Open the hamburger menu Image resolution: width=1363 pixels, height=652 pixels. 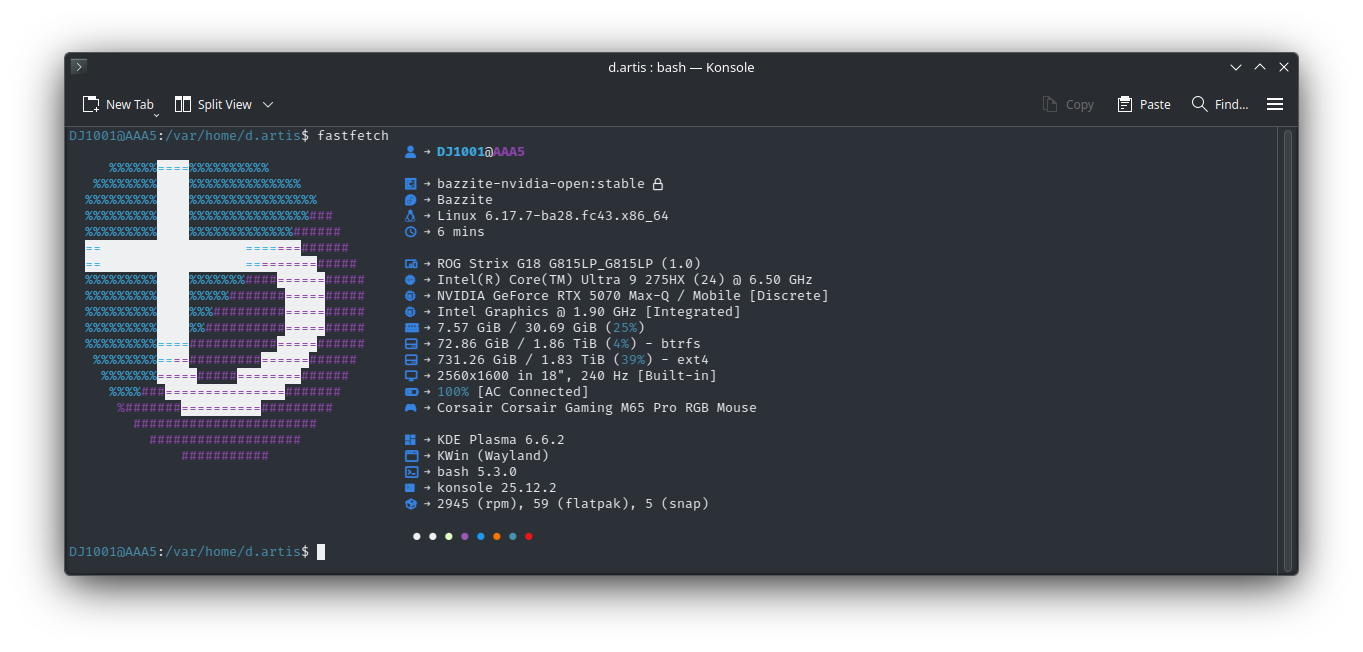point(1275,104)
